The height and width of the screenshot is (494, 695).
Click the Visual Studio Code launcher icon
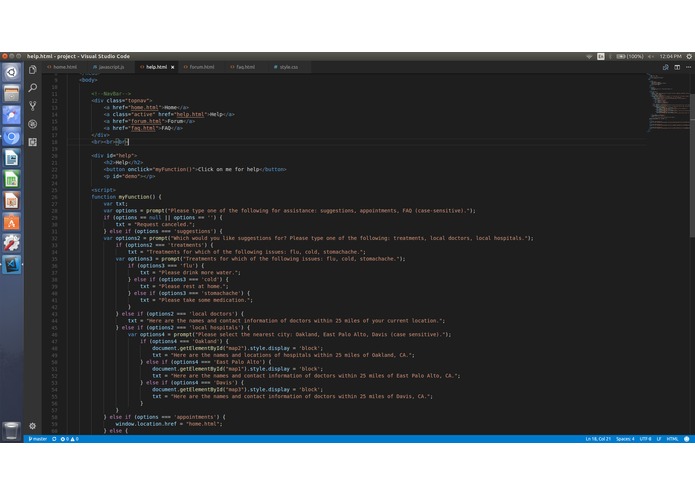12,265
